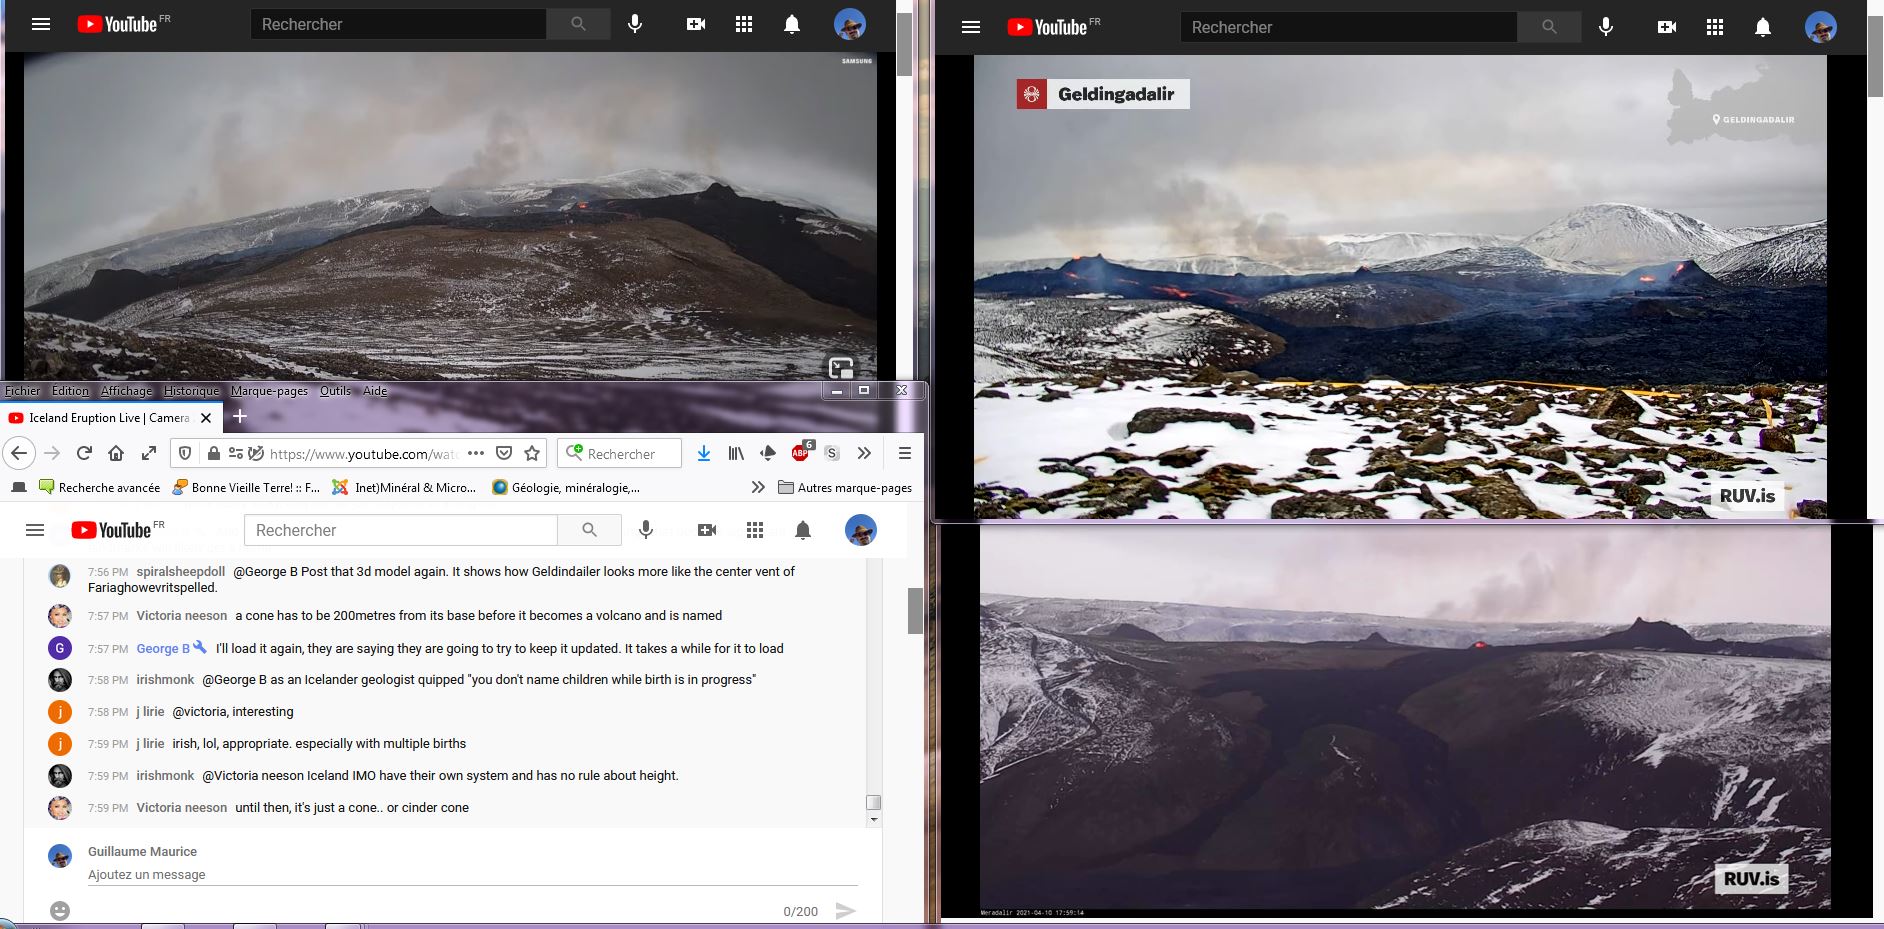Viewport: 1884px width, 929px height.
Task: Open the Autres marque-pages folder
Action: 845,487
